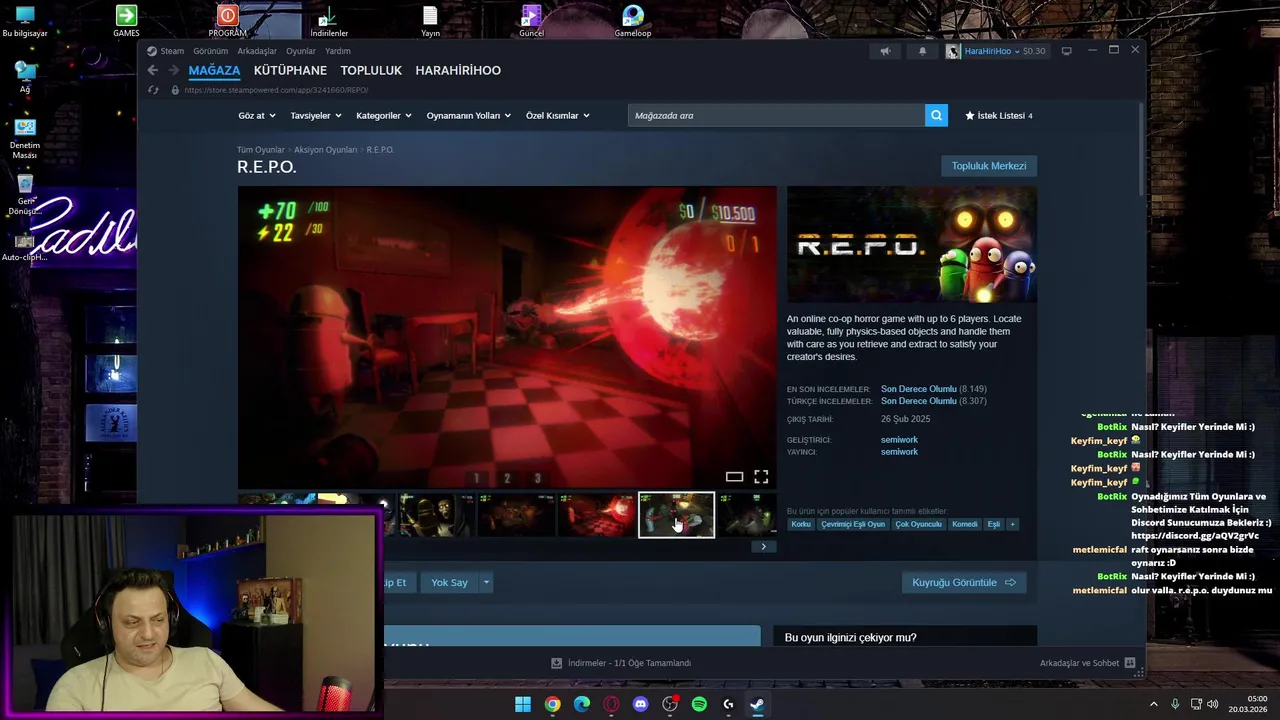
Task: Switch to Big Picture mode icon
Action: point(1066,51)
